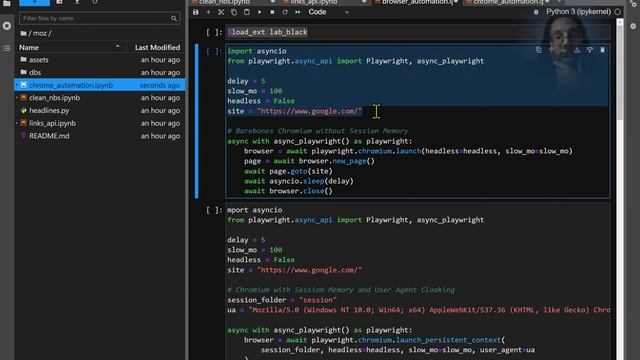Click the 'headless = False' line in active cell
This screenshot has height=360, width=640.
[x=261, y=101]
